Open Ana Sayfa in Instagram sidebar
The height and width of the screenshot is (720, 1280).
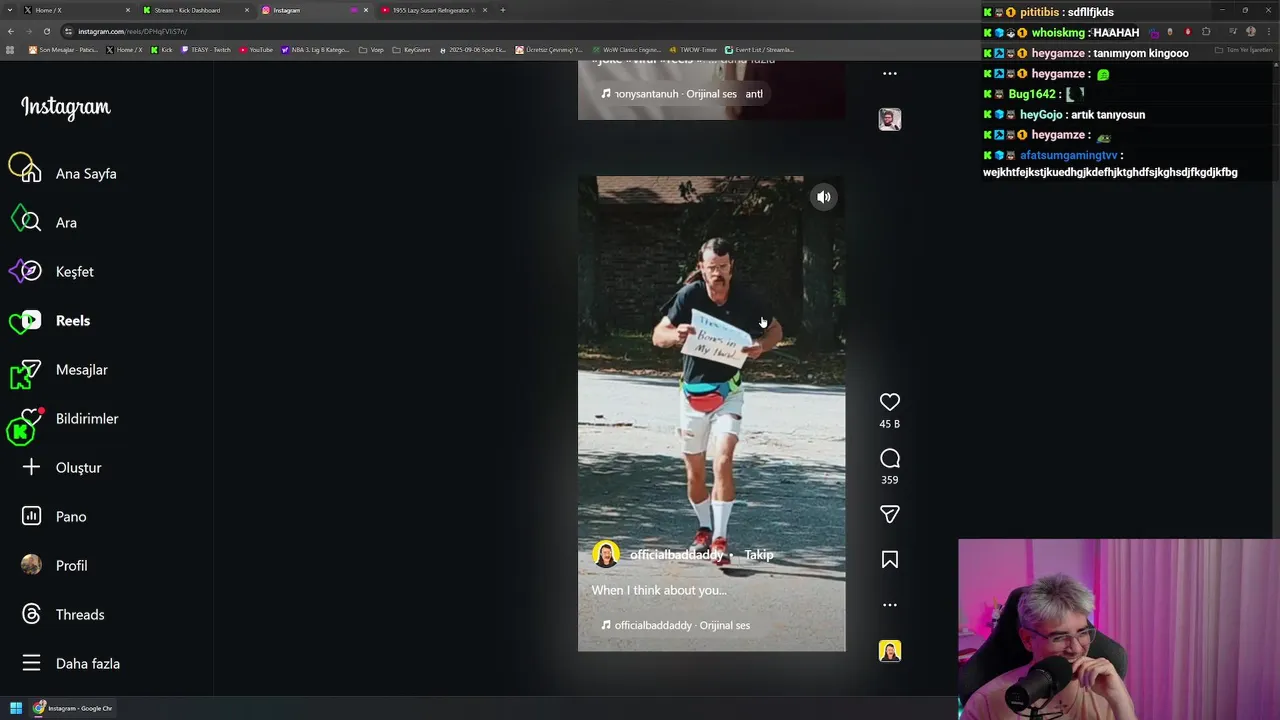[68, 173]
